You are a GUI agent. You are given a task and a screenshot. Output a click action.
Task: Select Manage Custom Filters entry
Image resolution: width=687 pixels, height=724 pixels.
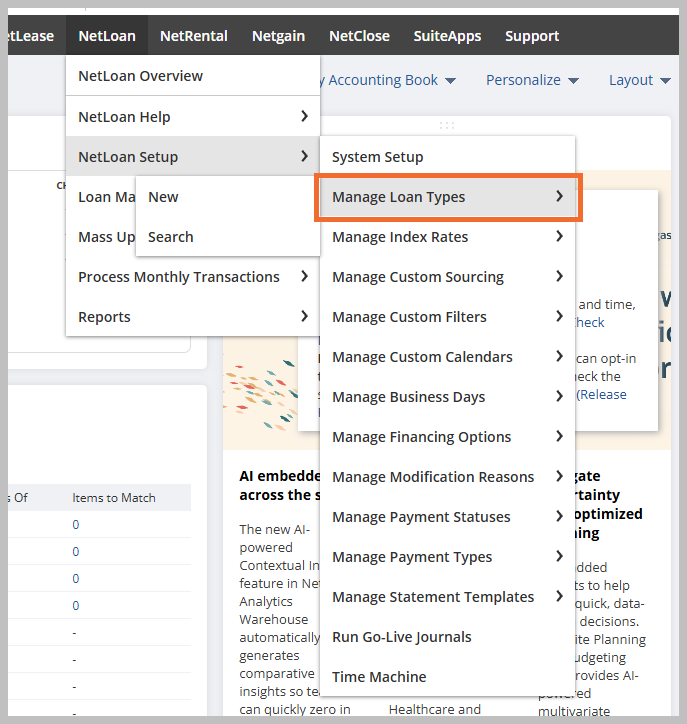coord(447,317)
